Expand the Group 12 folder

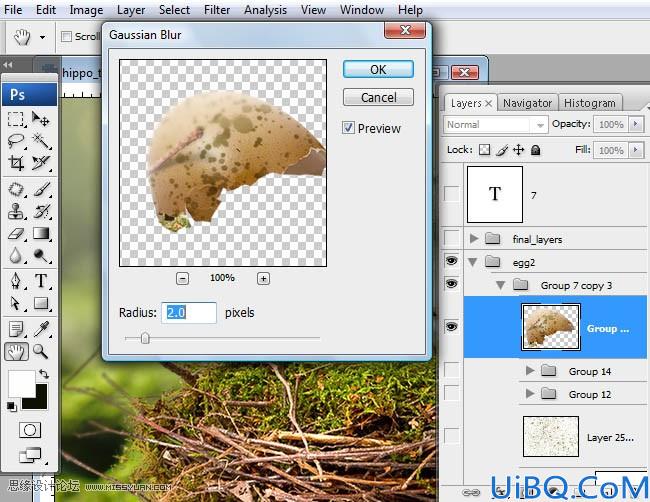[529, 393]
